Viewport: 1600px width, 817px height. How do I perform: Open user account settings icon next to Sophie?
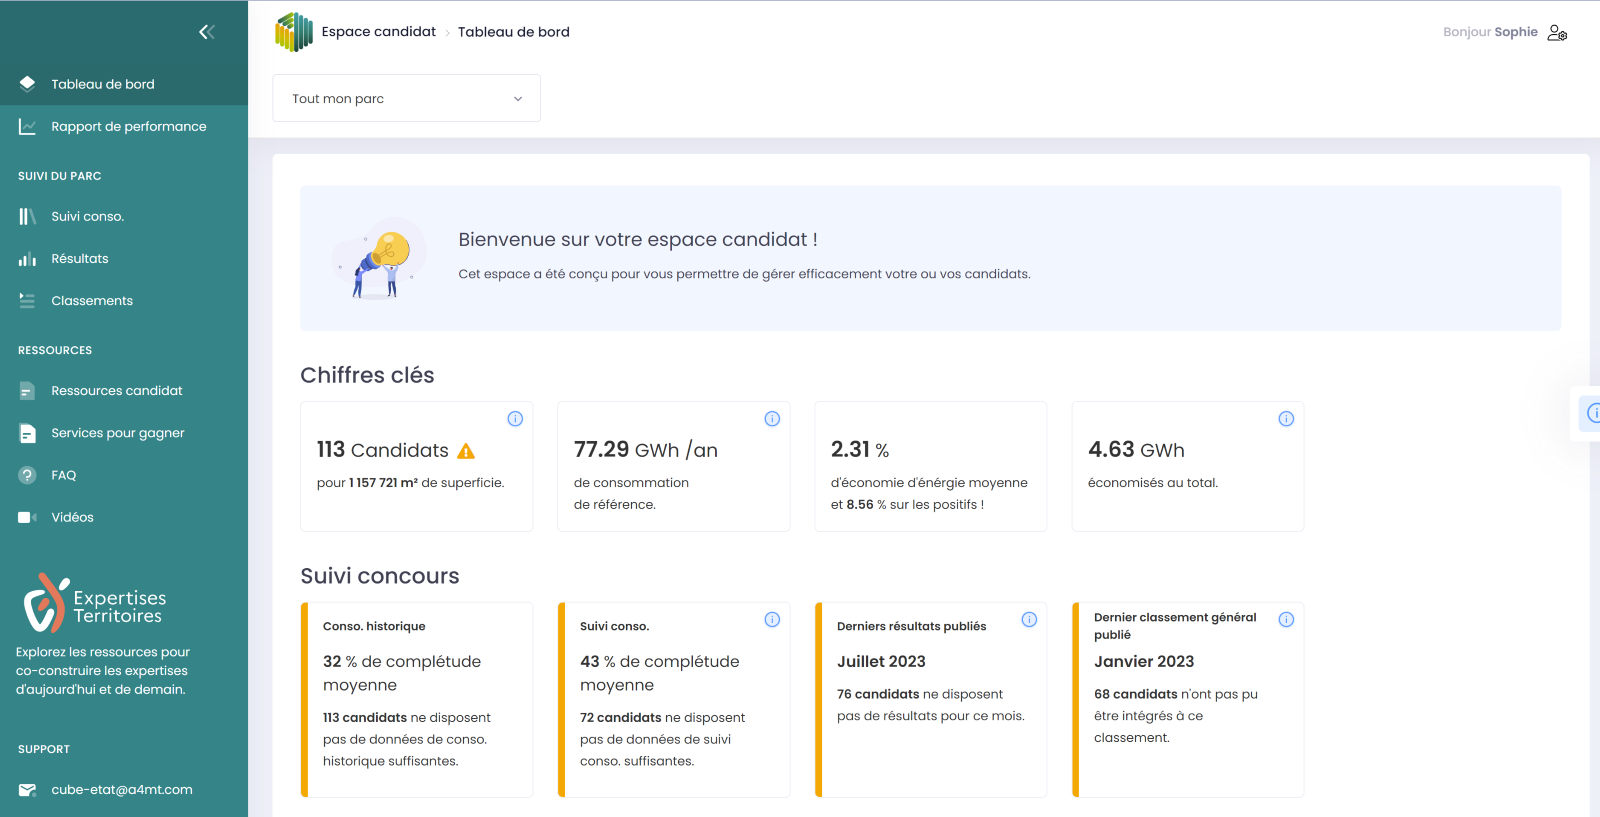(x=1557, y=32)
